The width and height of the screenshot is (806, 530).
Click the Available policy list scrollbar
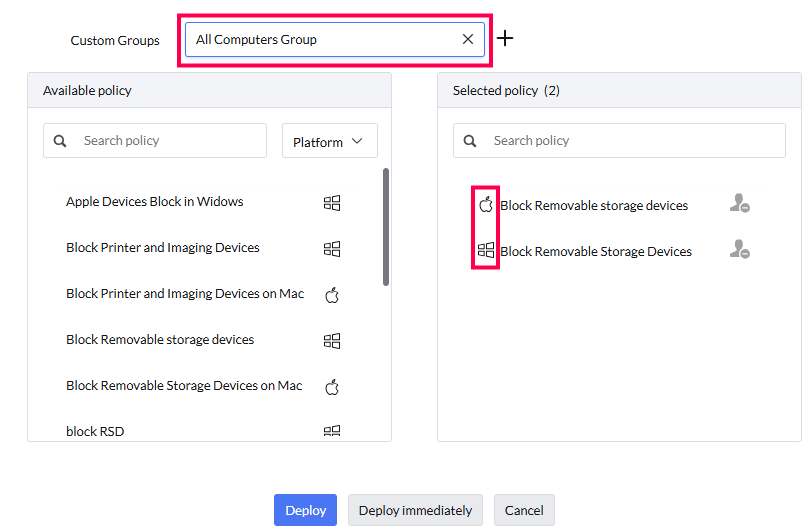(x=386, y=228)
